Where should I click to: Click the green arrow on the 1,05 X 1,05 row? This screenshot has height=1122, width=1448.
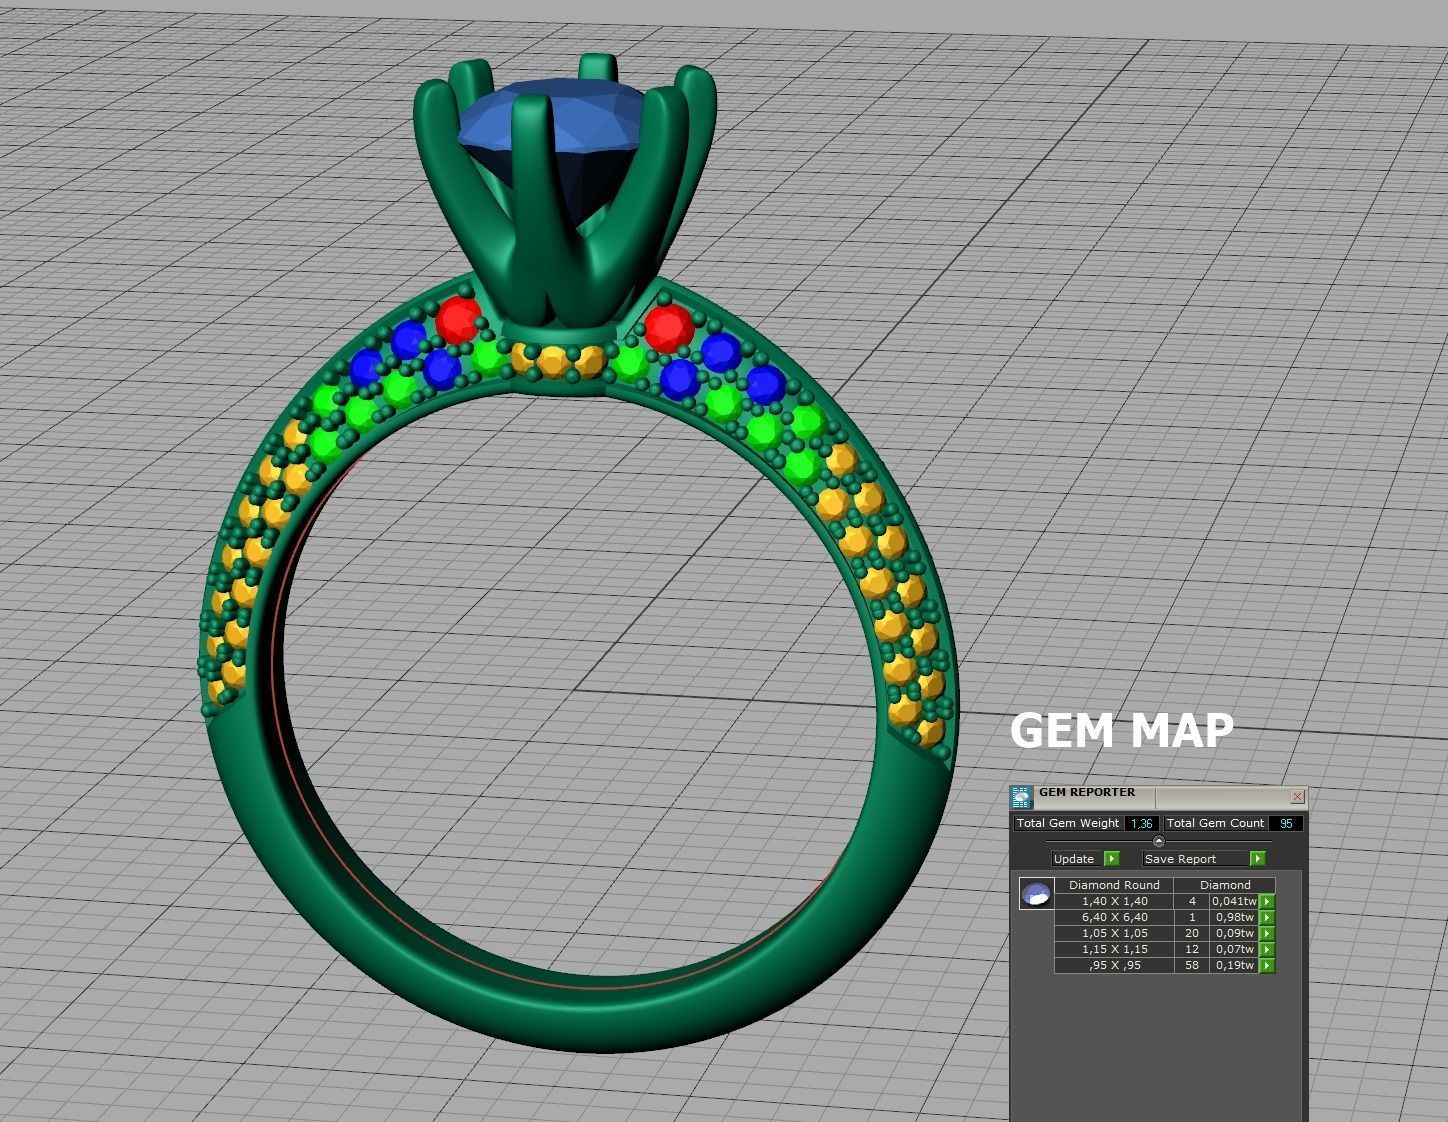[1267, 933]
